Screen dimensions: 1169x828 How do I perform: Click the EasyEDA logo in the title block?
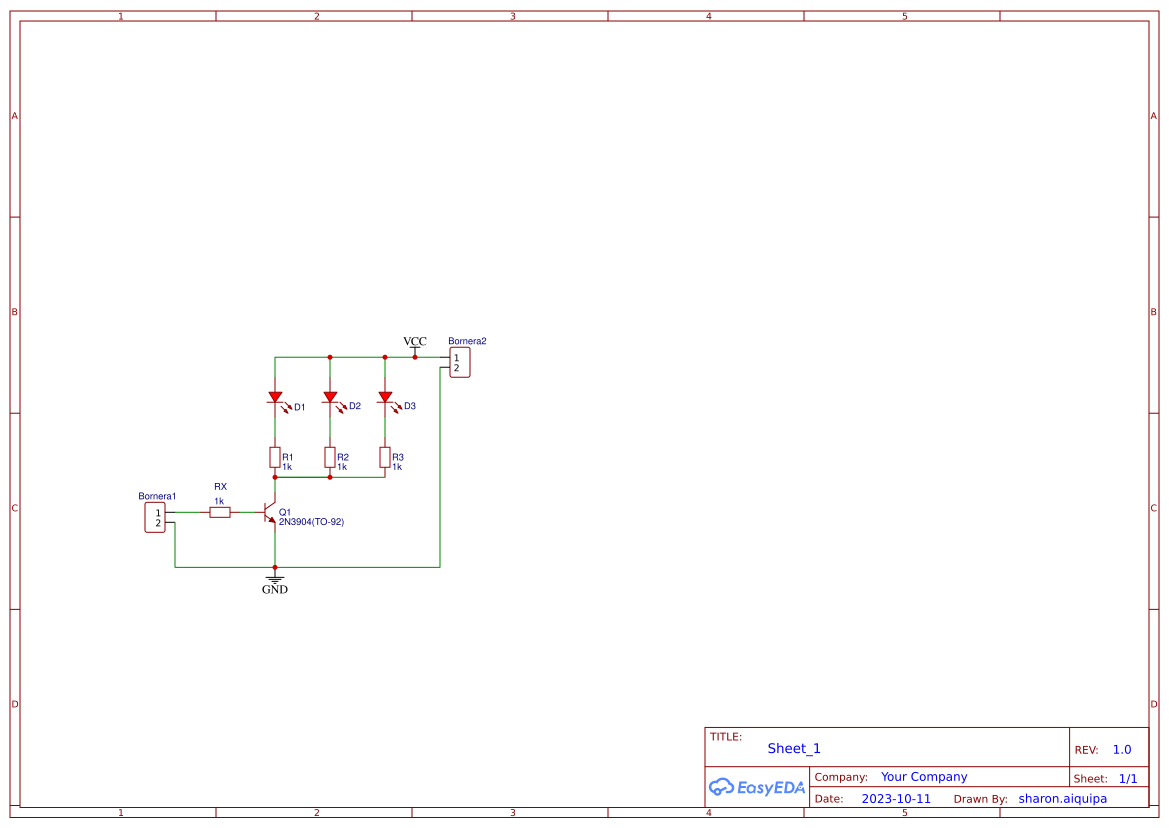tap(758, 787)
